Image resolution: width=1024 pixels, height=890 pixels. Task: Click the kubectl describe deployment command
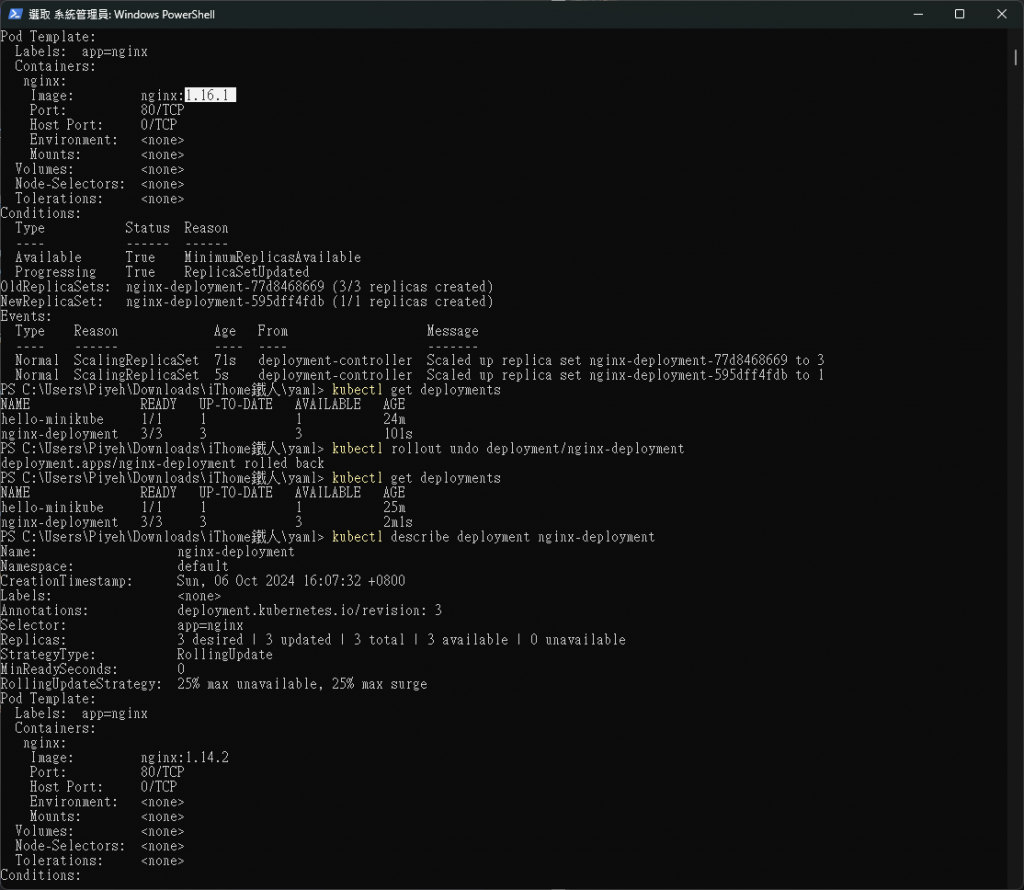(493, 537)
